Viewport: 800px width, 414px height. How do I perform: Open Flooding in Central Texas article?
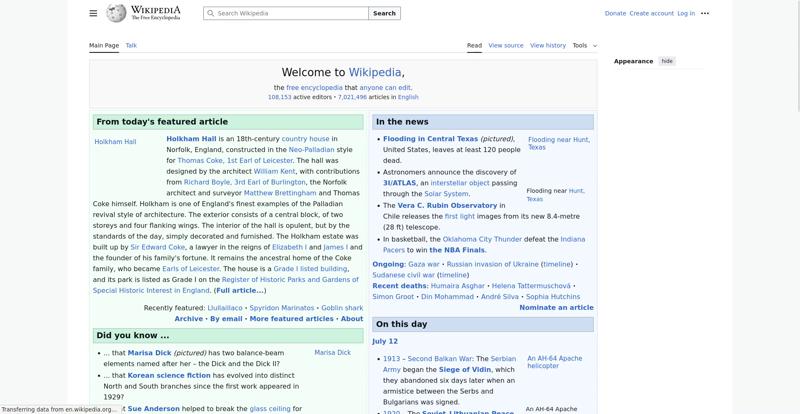(431, 139)
